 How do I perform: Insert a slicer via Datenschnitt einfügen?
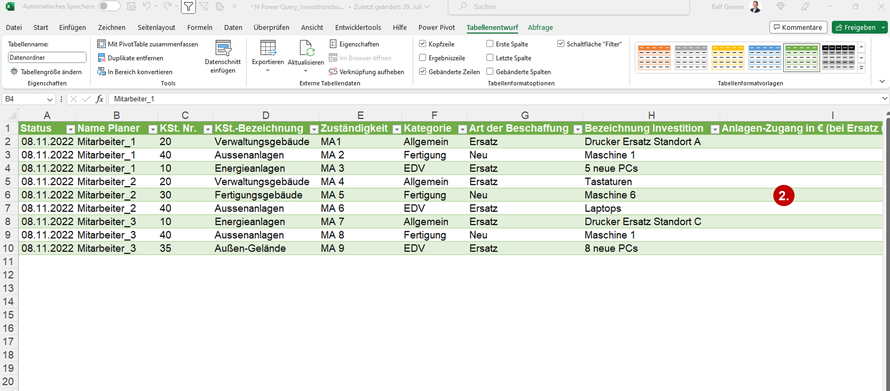pos(223,57)
